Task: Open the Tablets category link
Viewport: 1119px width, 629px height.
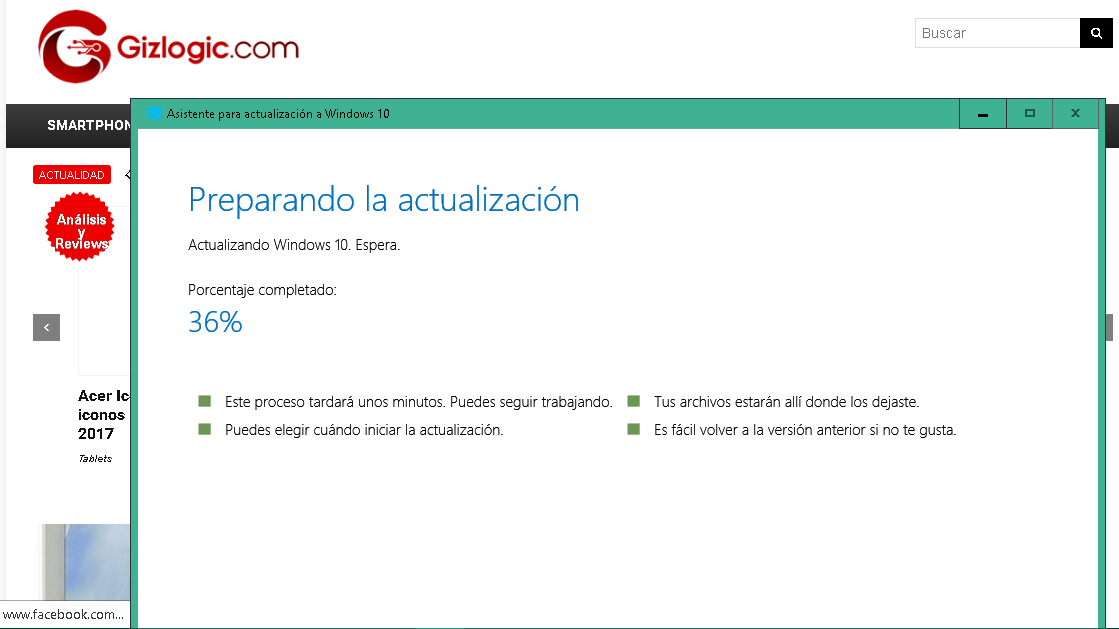Action: click(95, 458)
